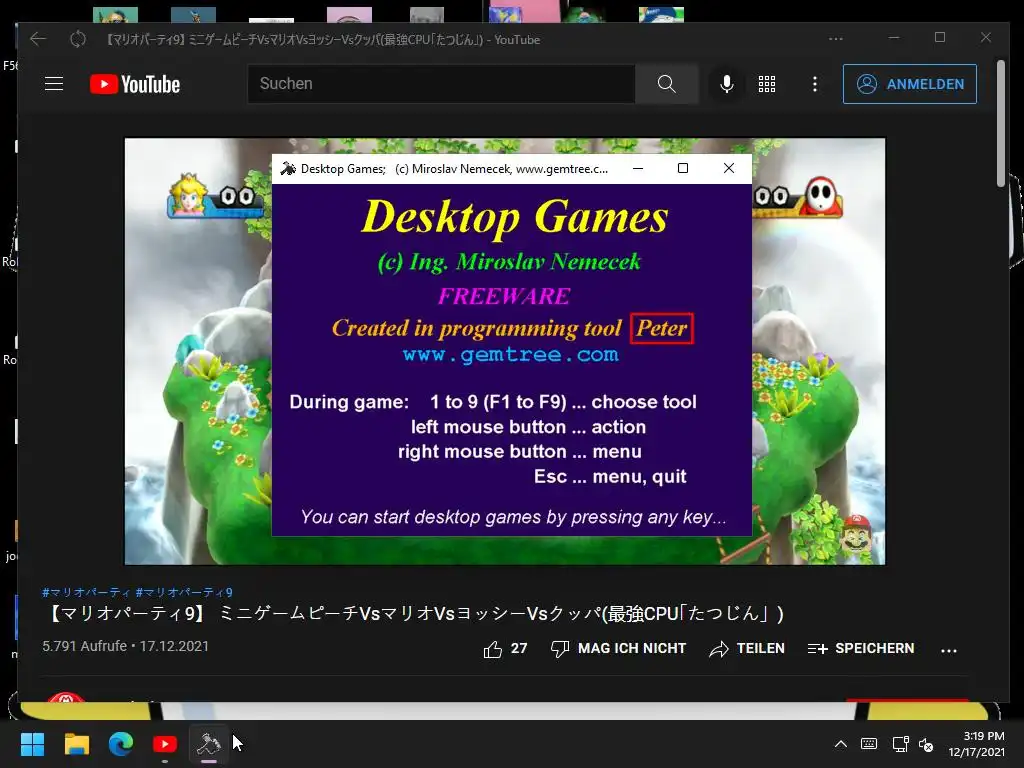
Task: Open more actions ellipsis beside SPEICHERN
Action: 949,650
